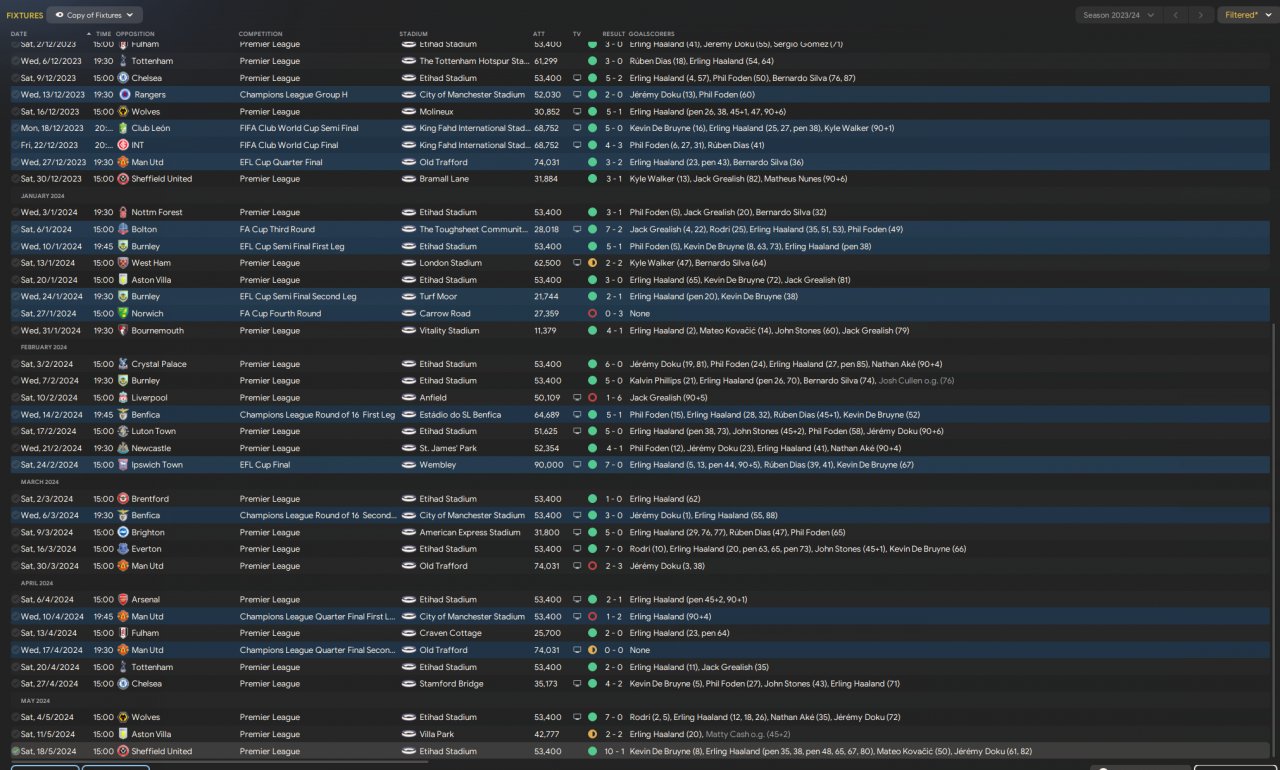Image resolution: width=1280 pixels, height=770 pixels.
Task: Click the TV icon in the Arsenal row
Action: pos(577,600)
